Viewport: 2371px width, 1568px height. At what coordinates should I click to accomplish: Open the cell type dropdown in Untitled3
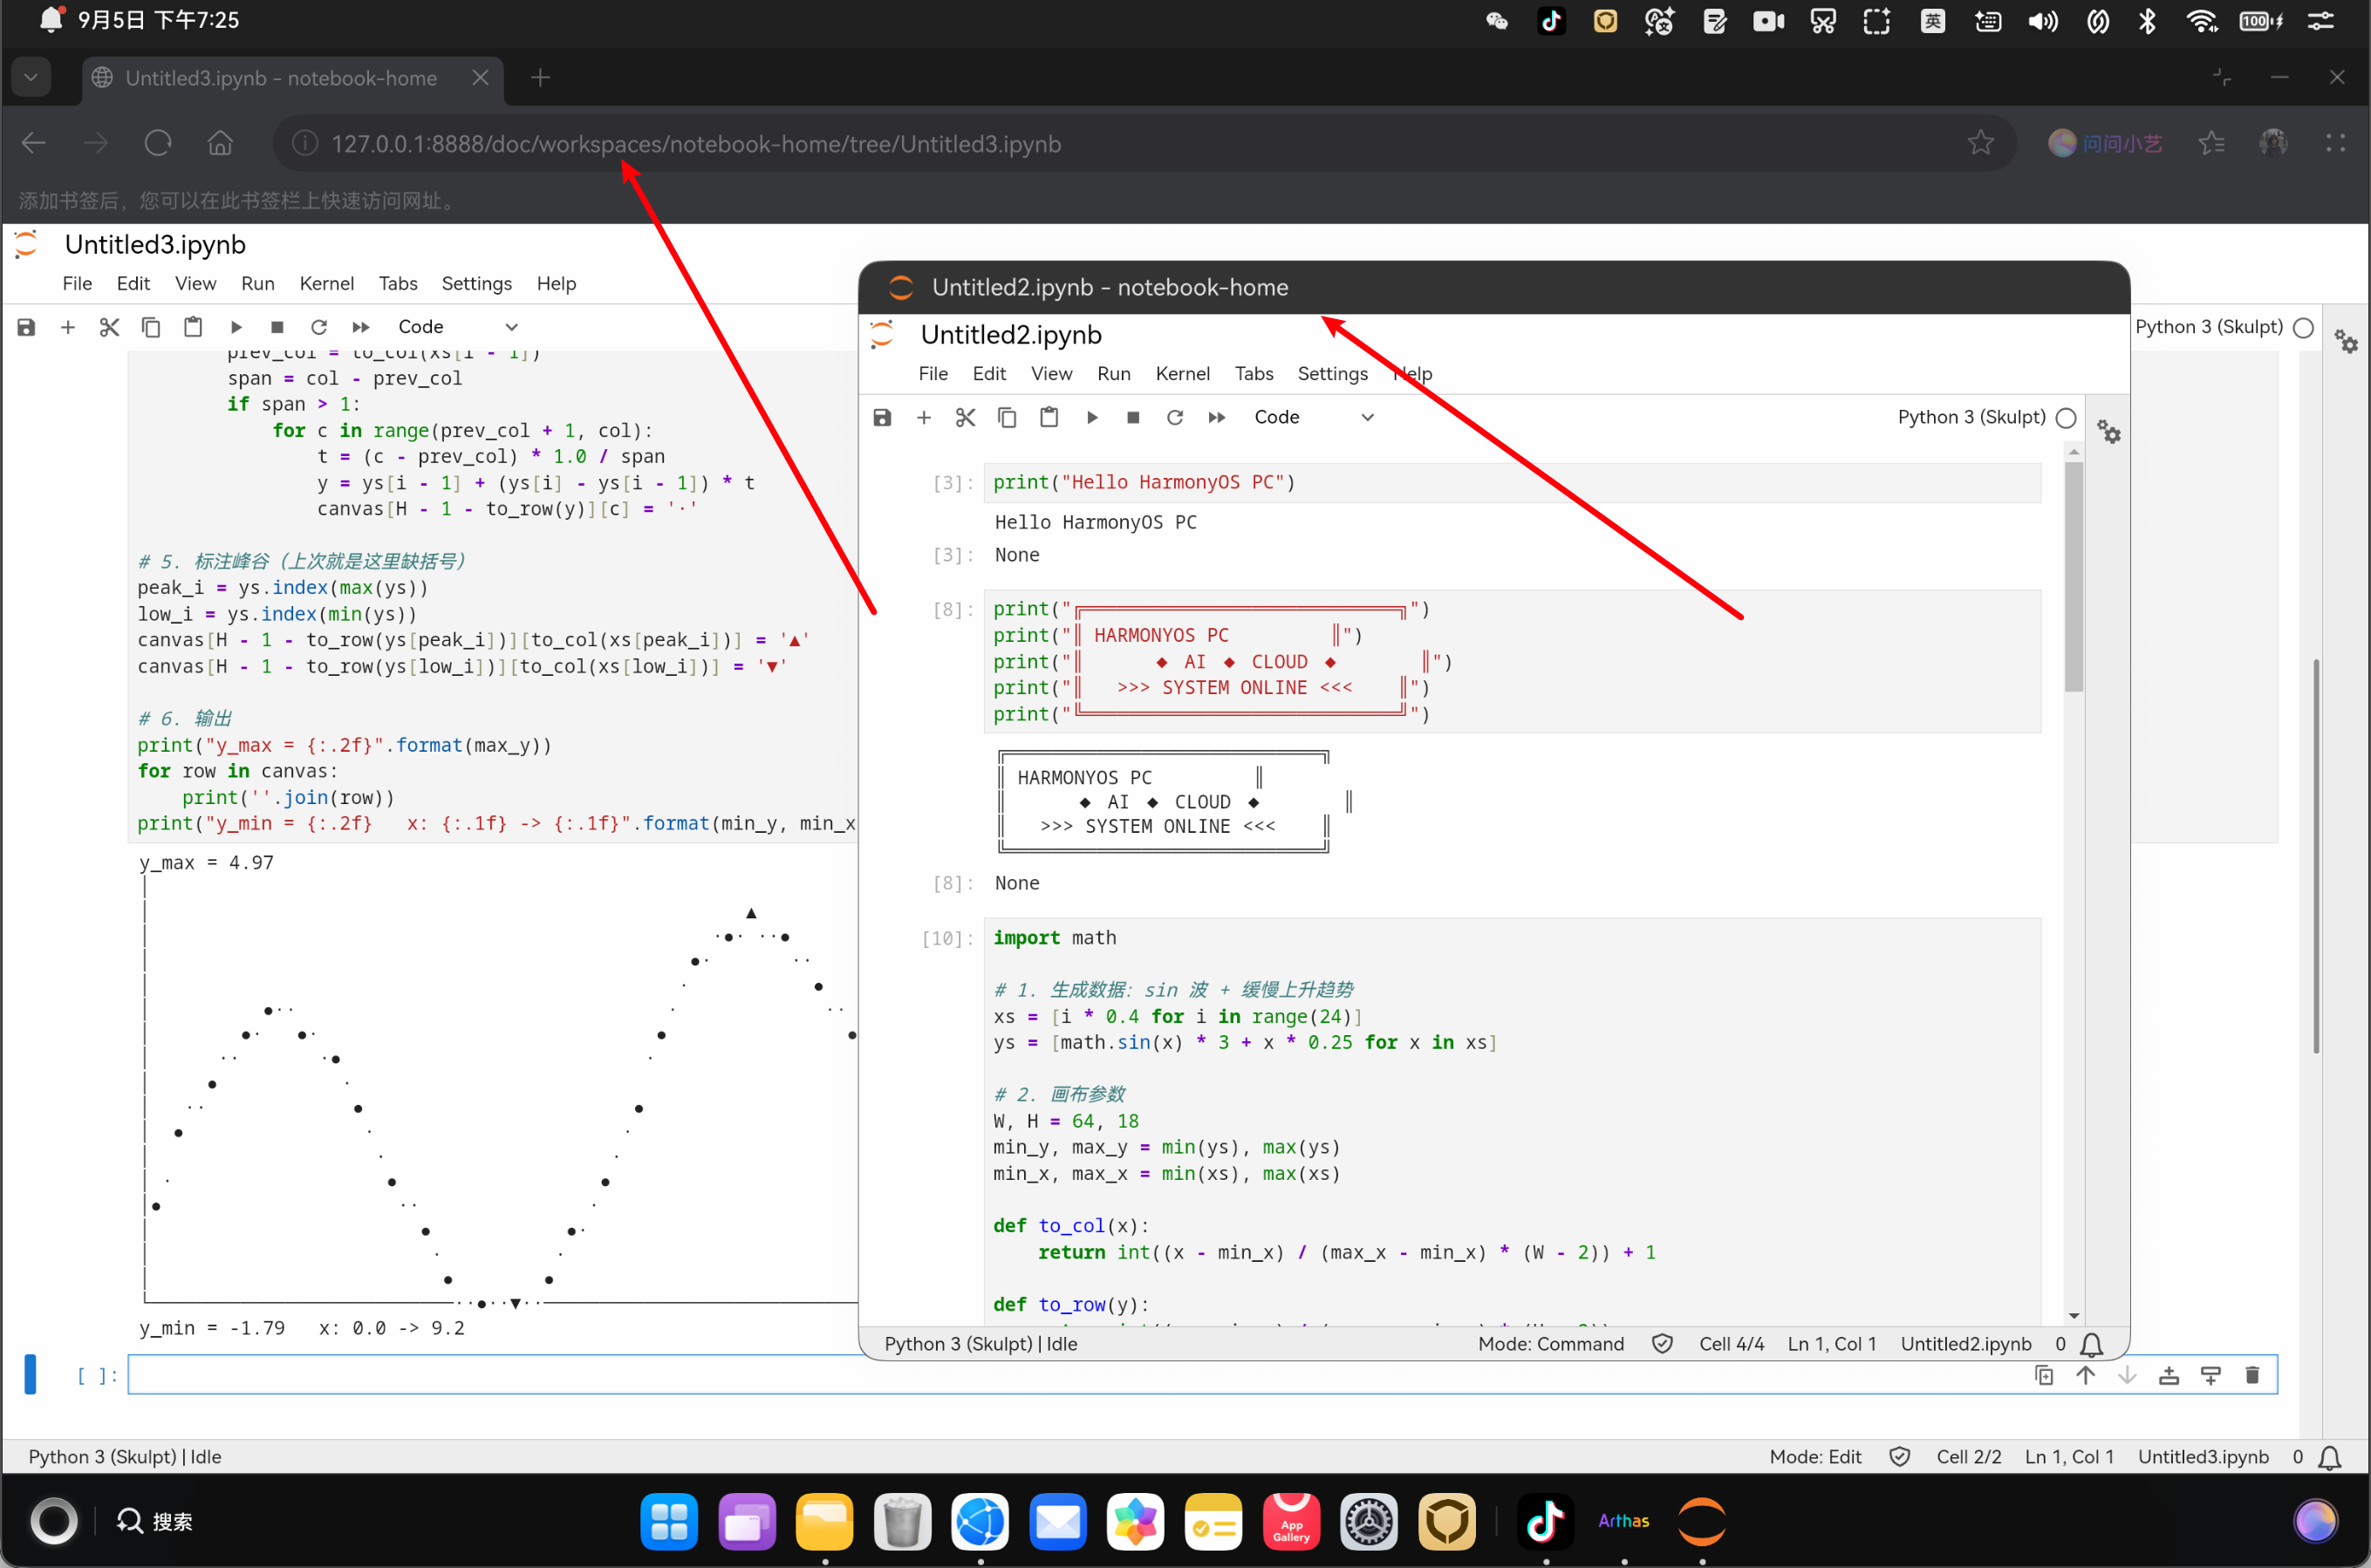coord(457,327)
